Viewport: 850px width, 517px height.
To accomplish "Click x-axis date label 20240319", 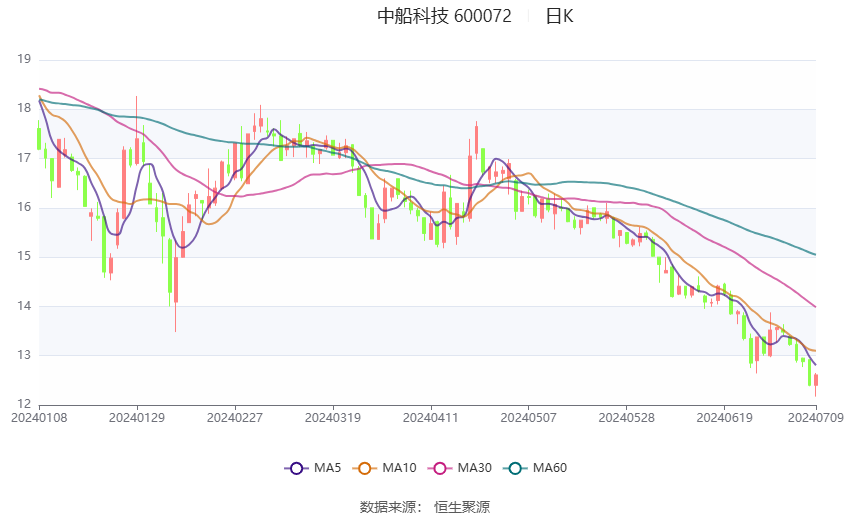I will 333,418.
